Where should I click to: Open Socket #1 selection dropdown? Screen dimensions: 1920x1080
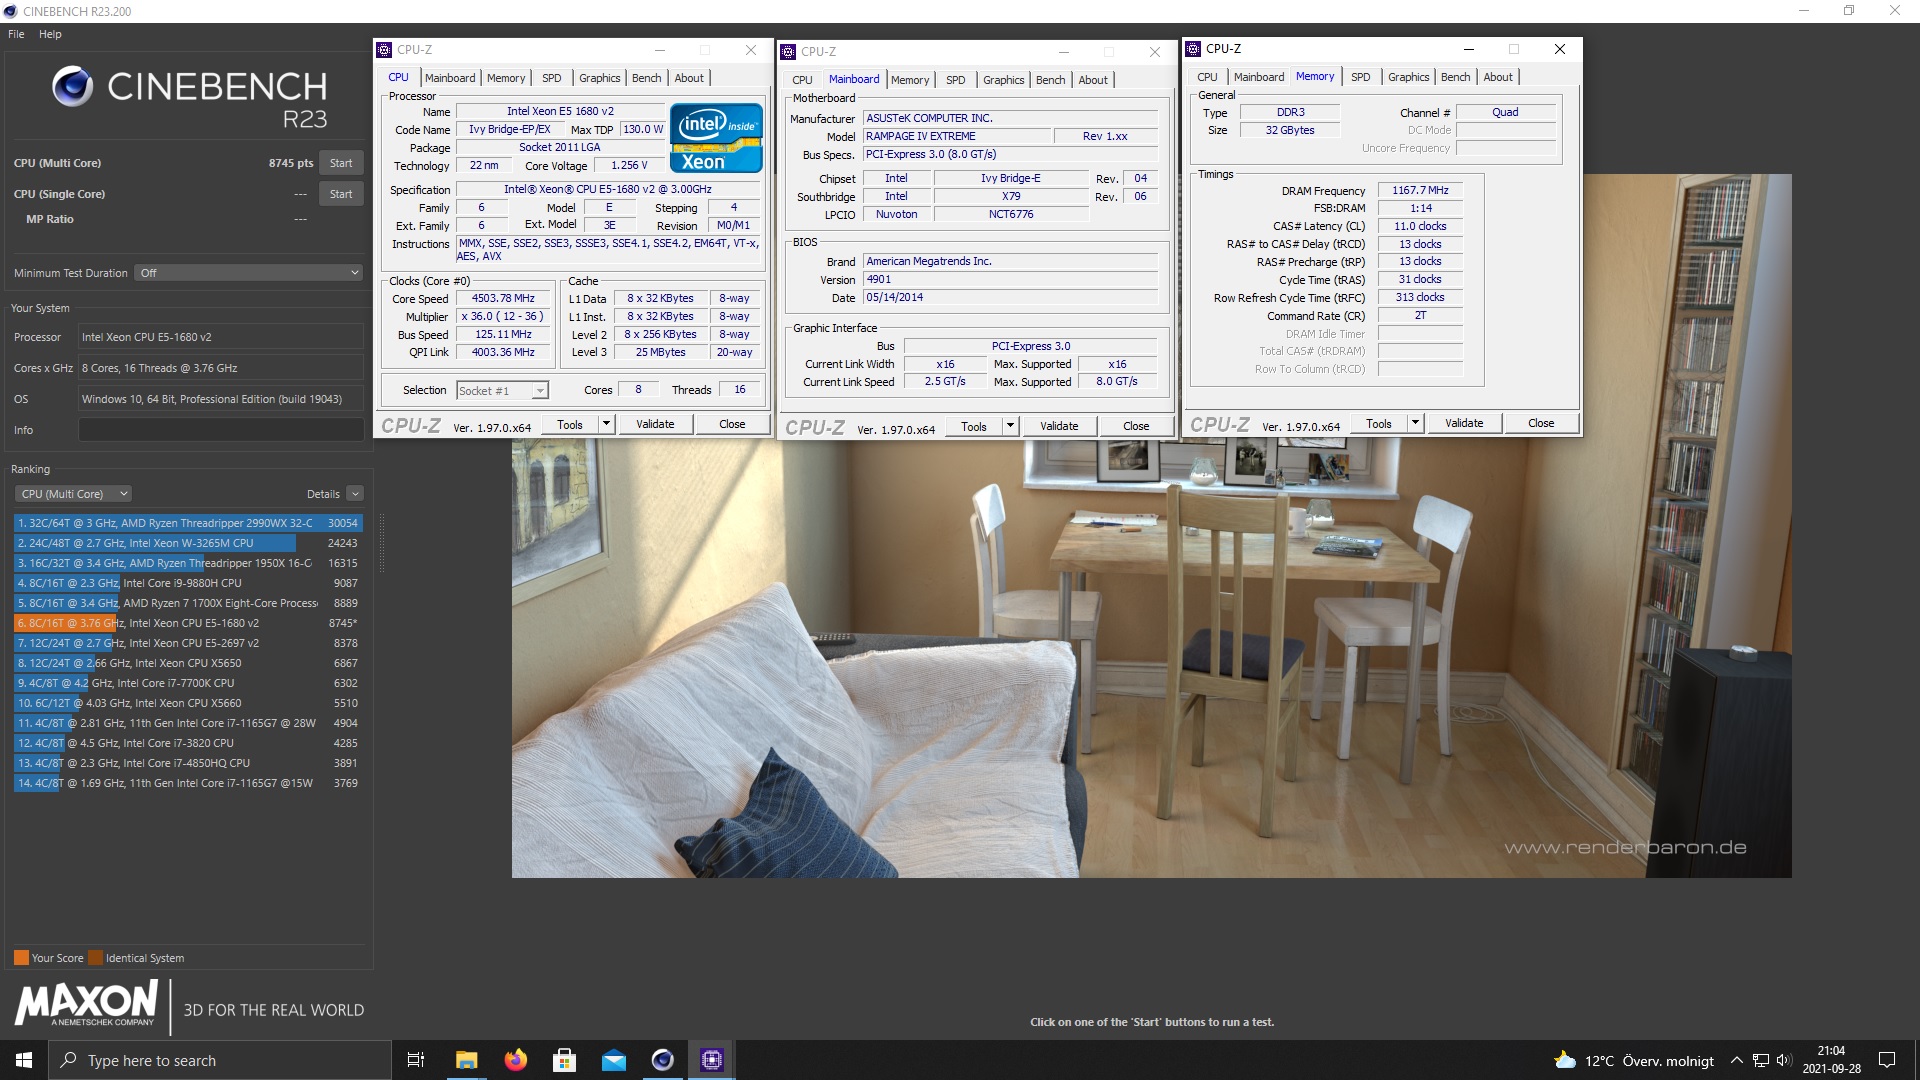[502, 391]
